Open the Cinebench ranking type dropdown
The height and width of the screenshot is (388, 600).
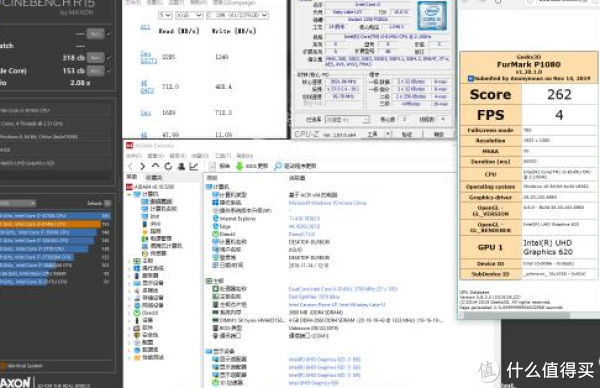pyautogui.click(x=18, y=203)
